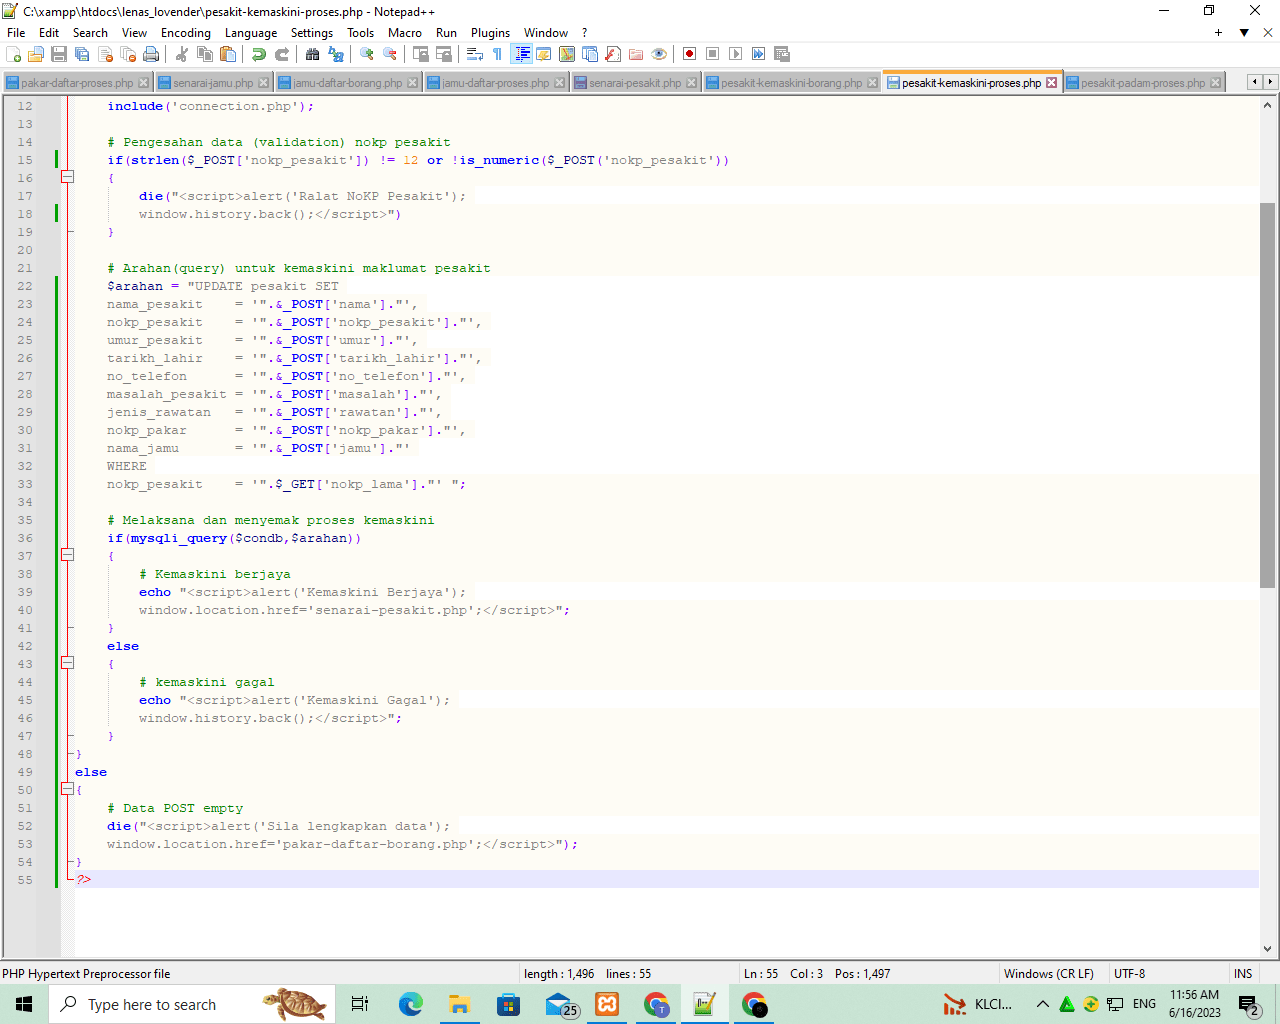1280x1024 pixels.
Task: Click the Redo toolbar arrow
Action: 282,54
